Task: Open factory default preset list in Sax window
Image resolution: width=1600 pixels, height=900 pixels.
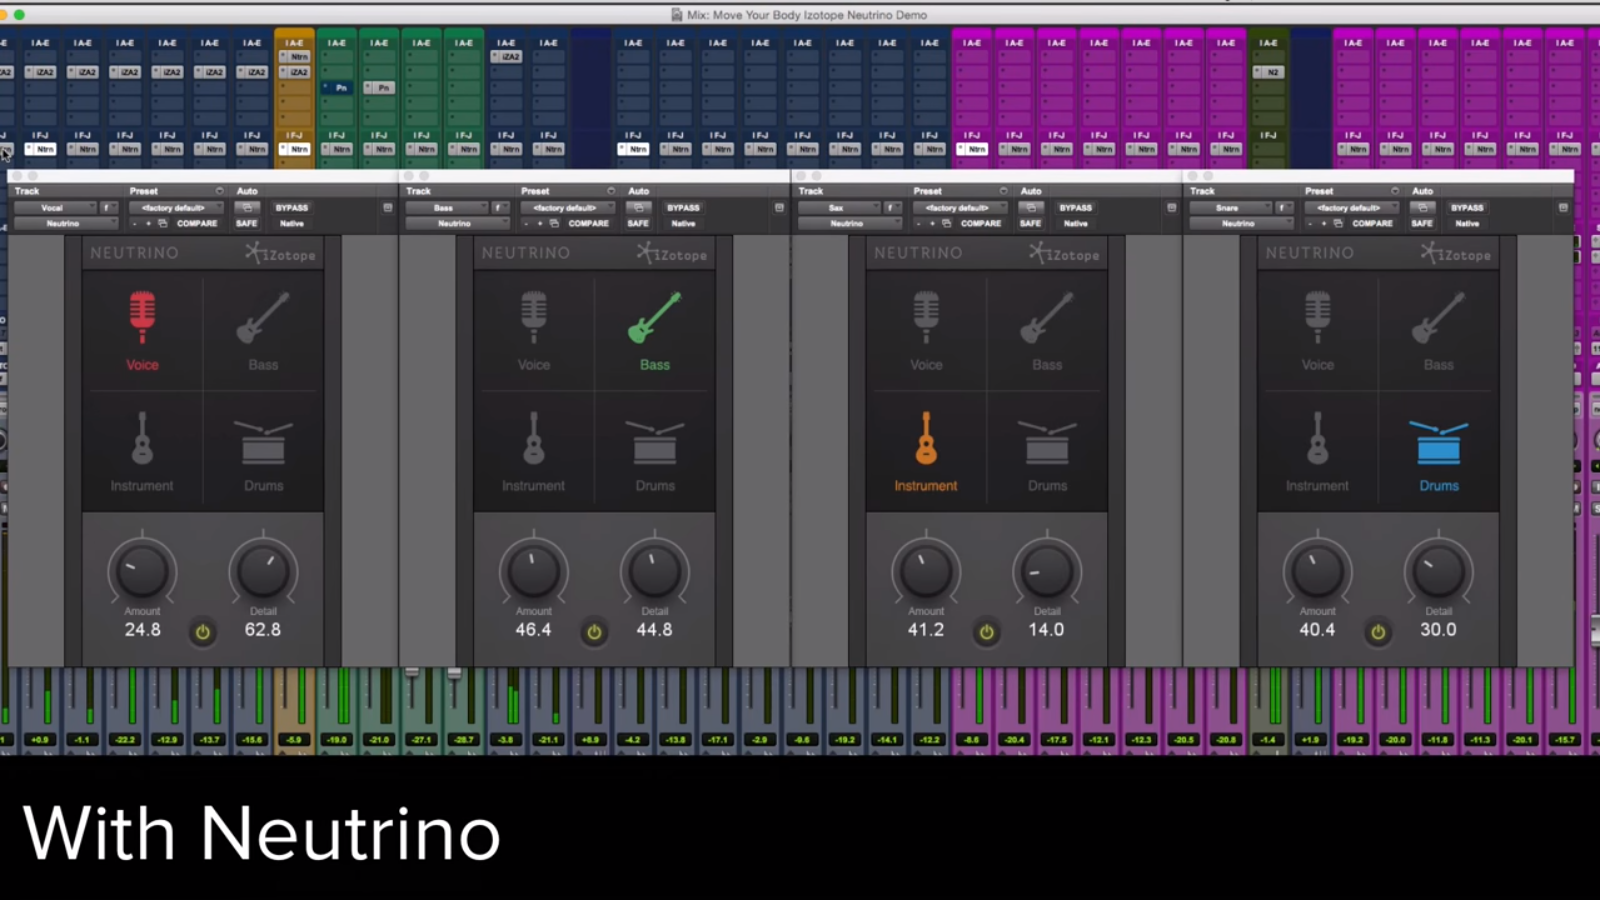Action: [x=958, y=208]
